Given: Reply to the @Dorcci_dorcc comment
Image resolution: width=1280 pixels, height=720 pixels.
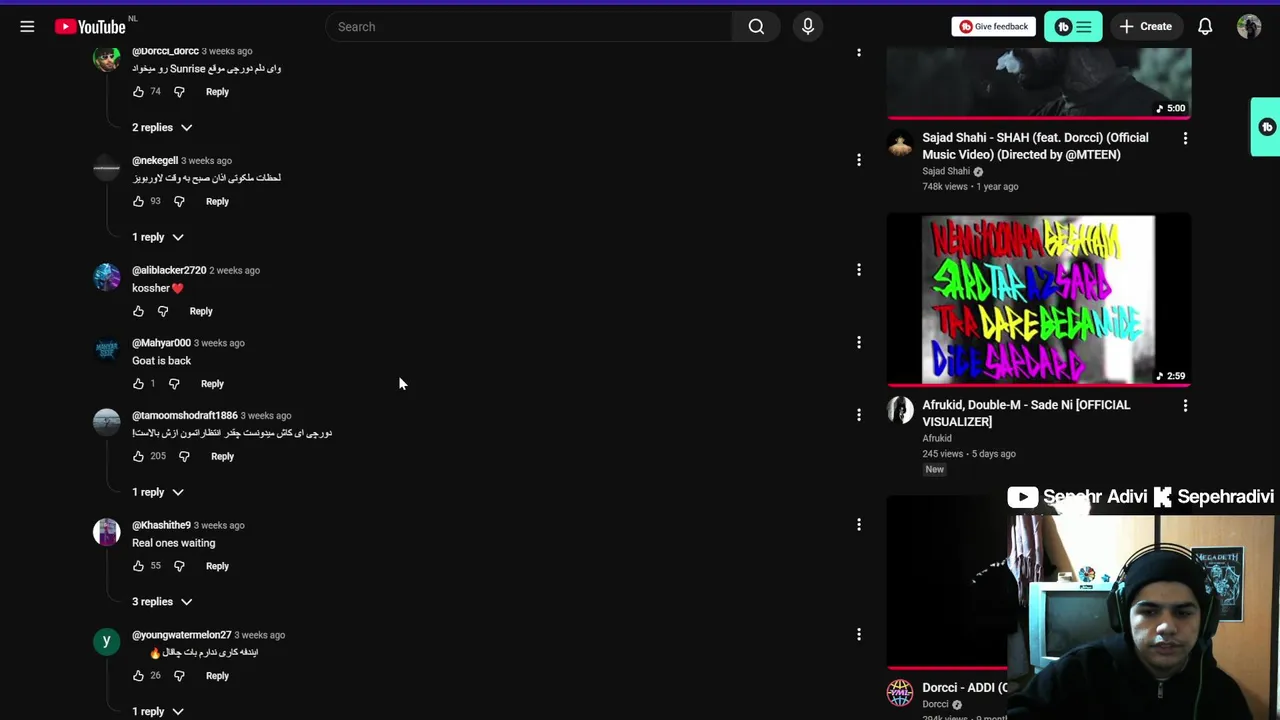Looking at the screenshot, I should tap(217, 91).
